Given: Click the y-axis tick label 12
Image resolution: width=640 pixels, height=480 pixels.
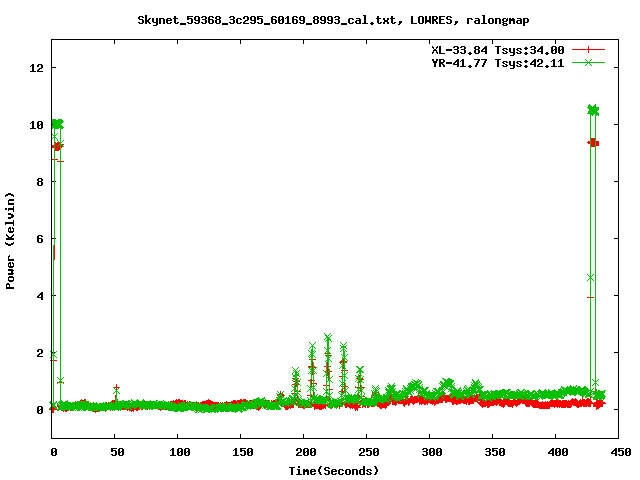Looking at the screenshot, I should [37, 68].
